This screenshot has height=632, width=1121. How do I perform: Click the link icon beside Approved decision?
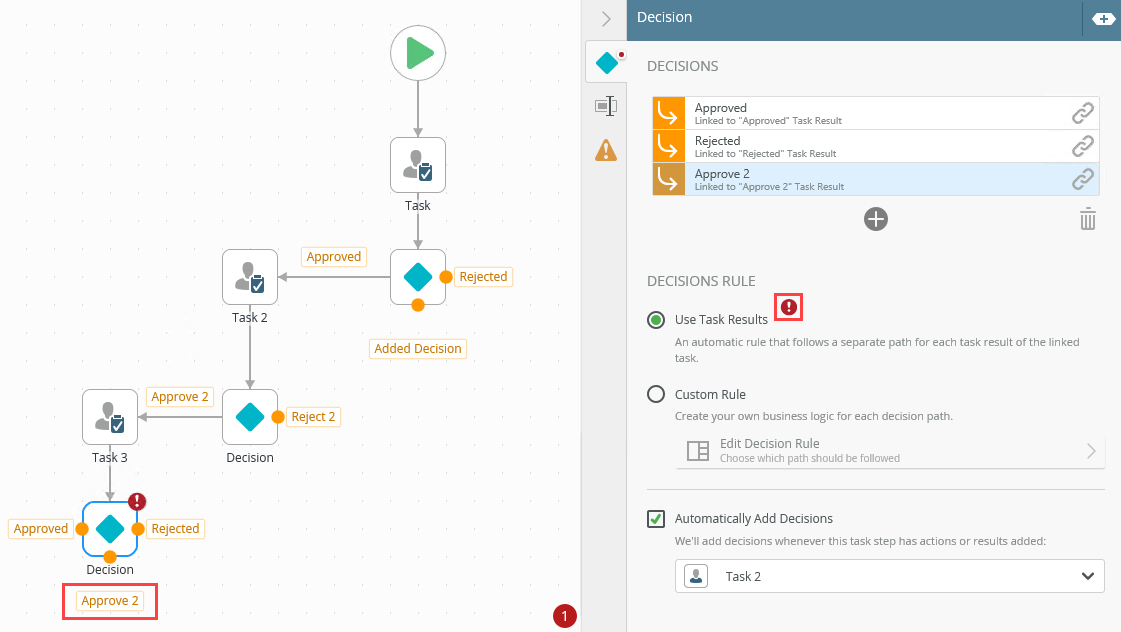[x=1083, y=113]
